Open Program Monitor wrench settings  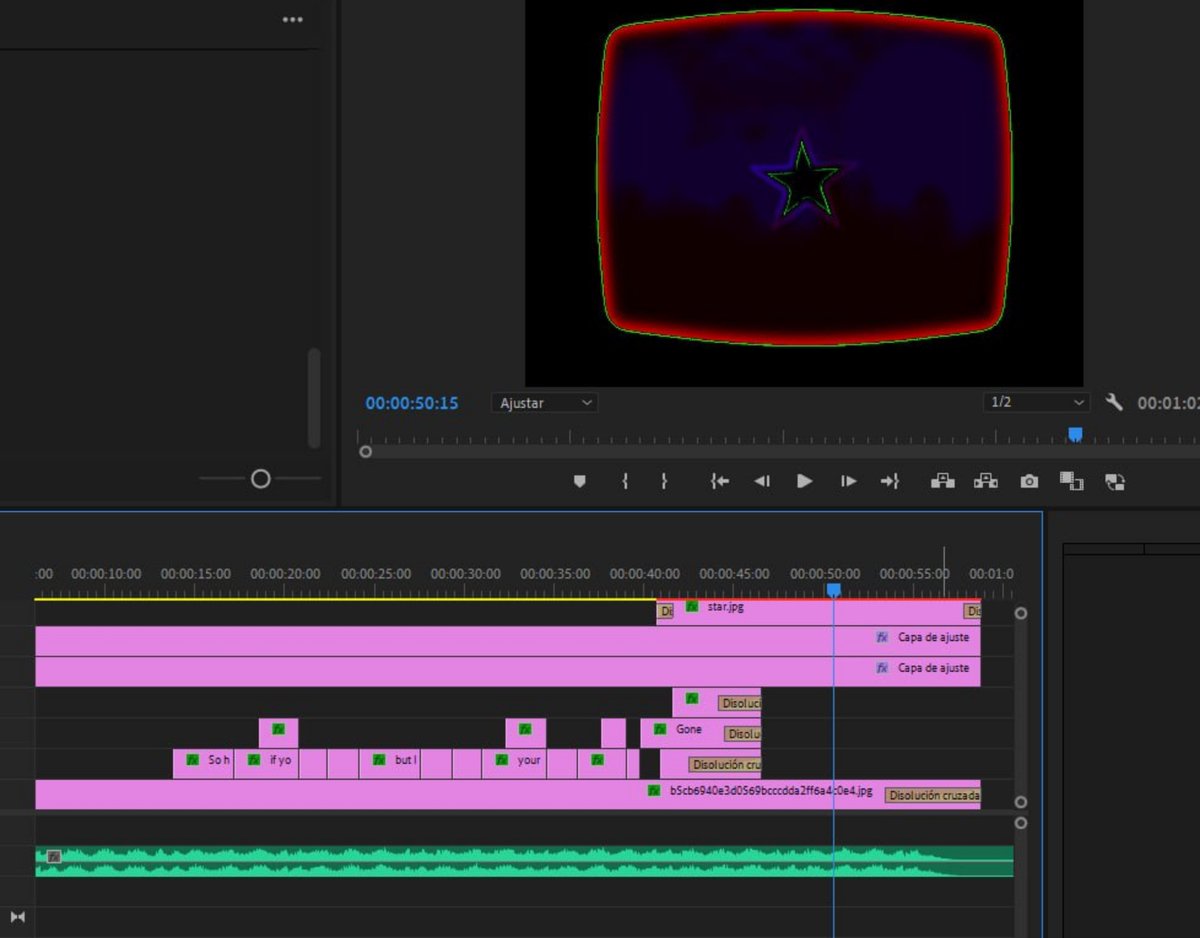point(1114,402)
